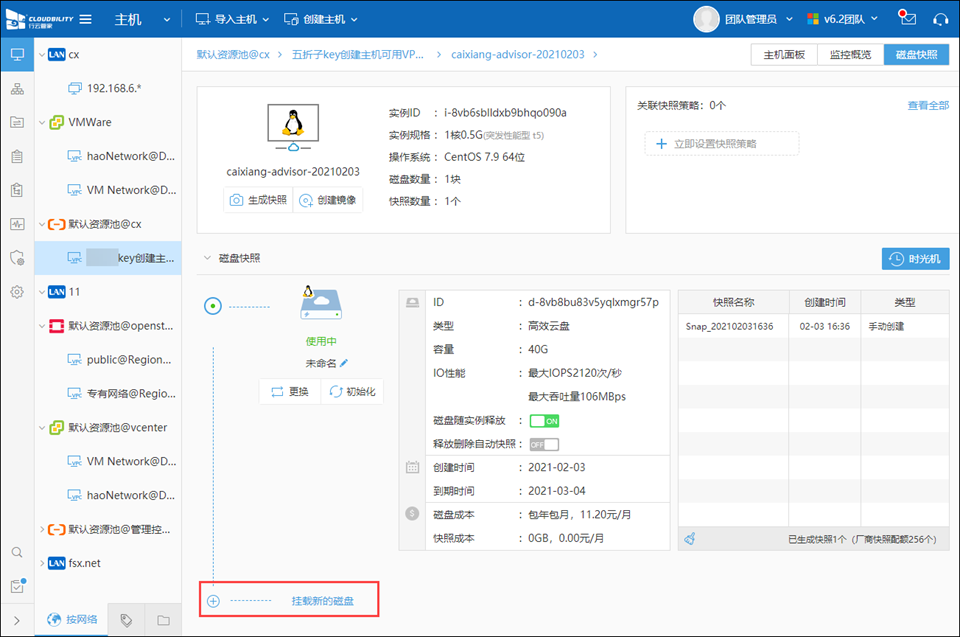
Task: Click the hamburger menu icon beside logo
Action: pos(86,19)
